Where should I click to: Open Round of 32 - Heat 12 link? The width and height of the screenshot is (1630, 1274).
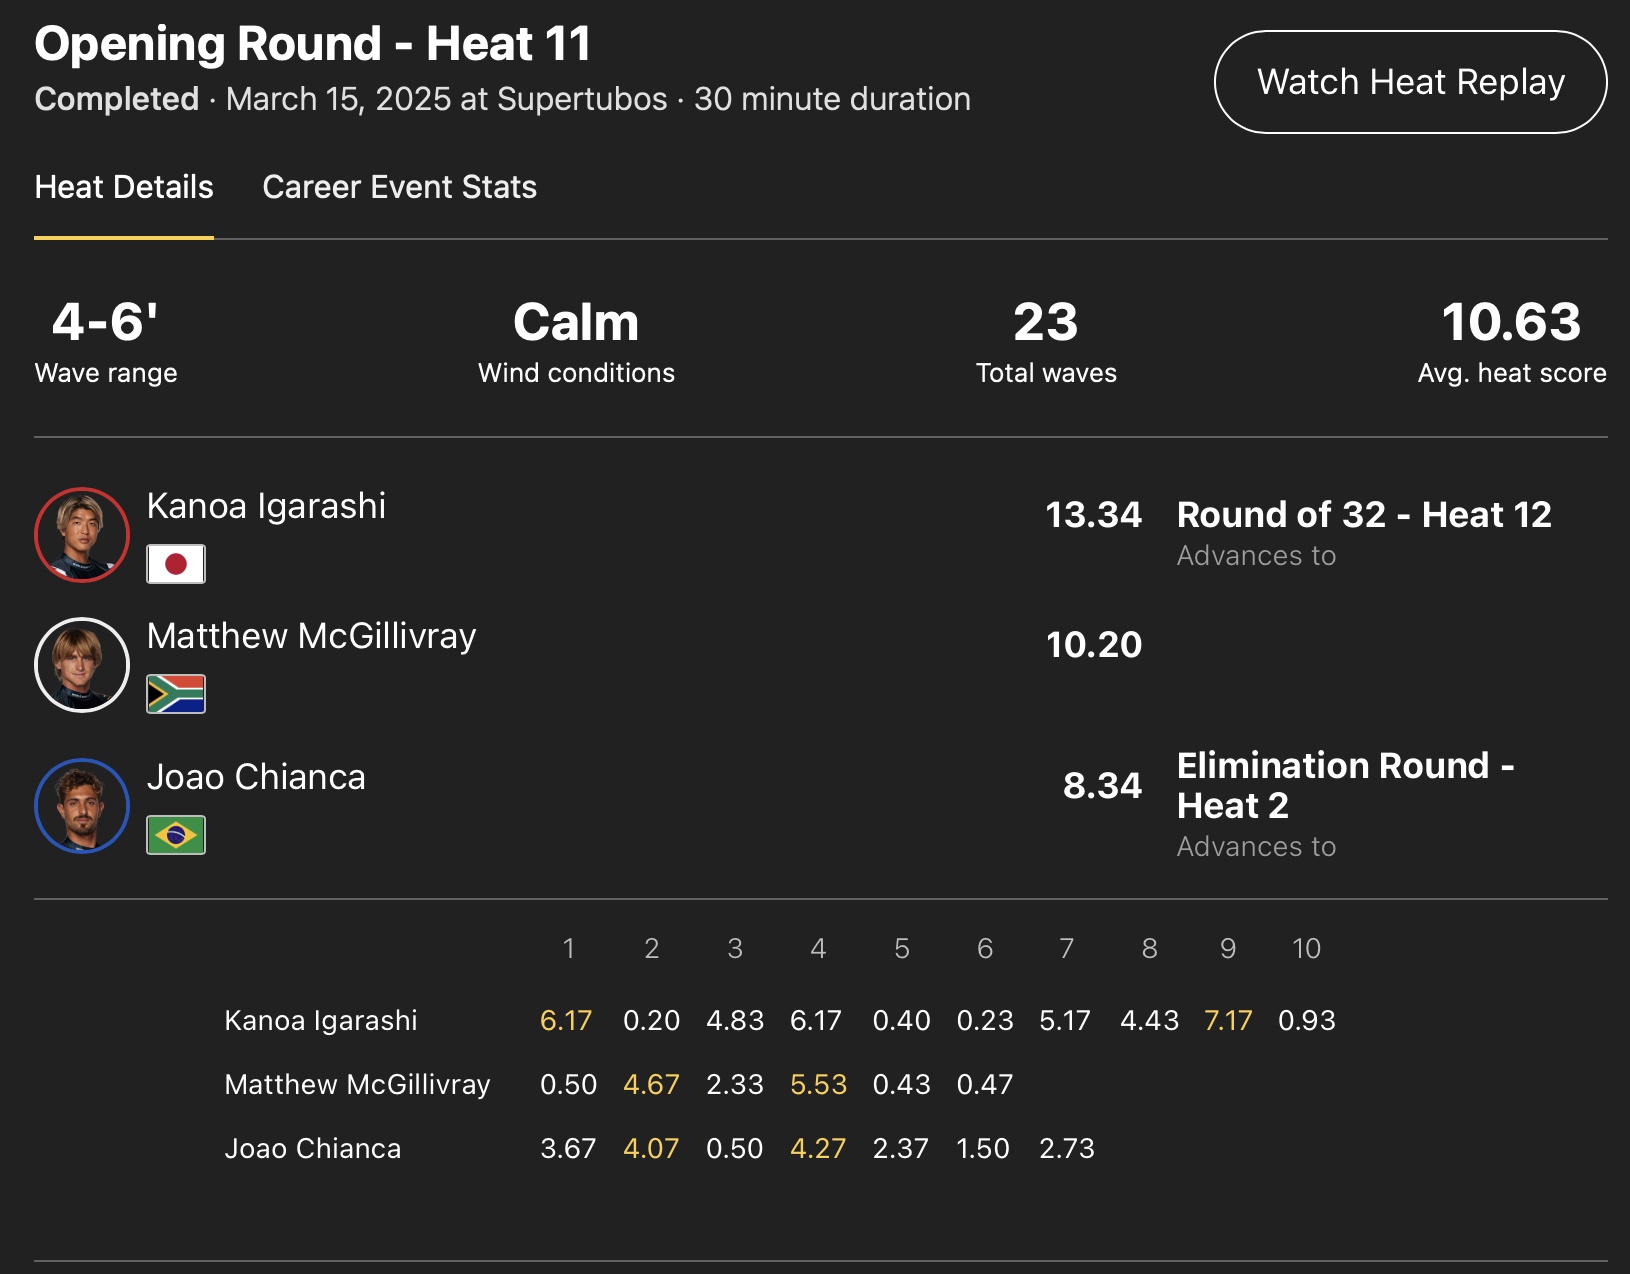tap(1363, 515)
